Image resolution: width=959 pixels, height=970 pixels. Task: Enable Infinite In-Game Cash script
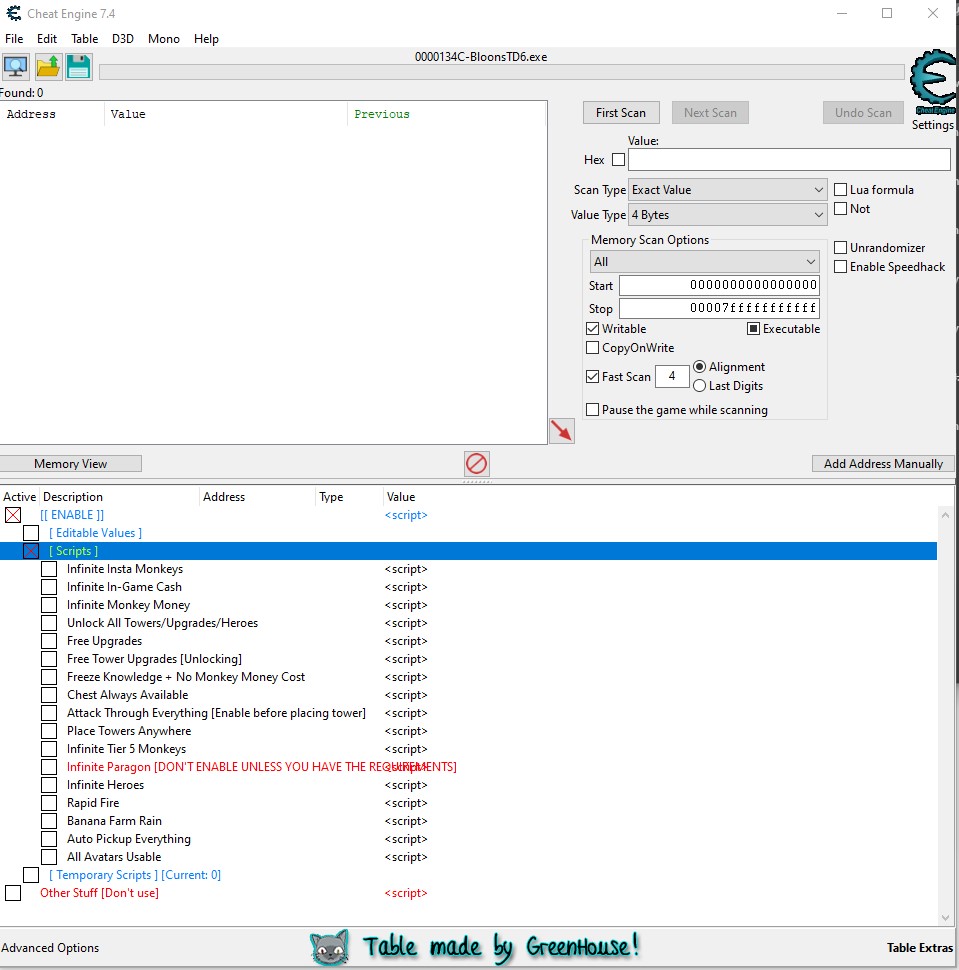pos(49,586)
